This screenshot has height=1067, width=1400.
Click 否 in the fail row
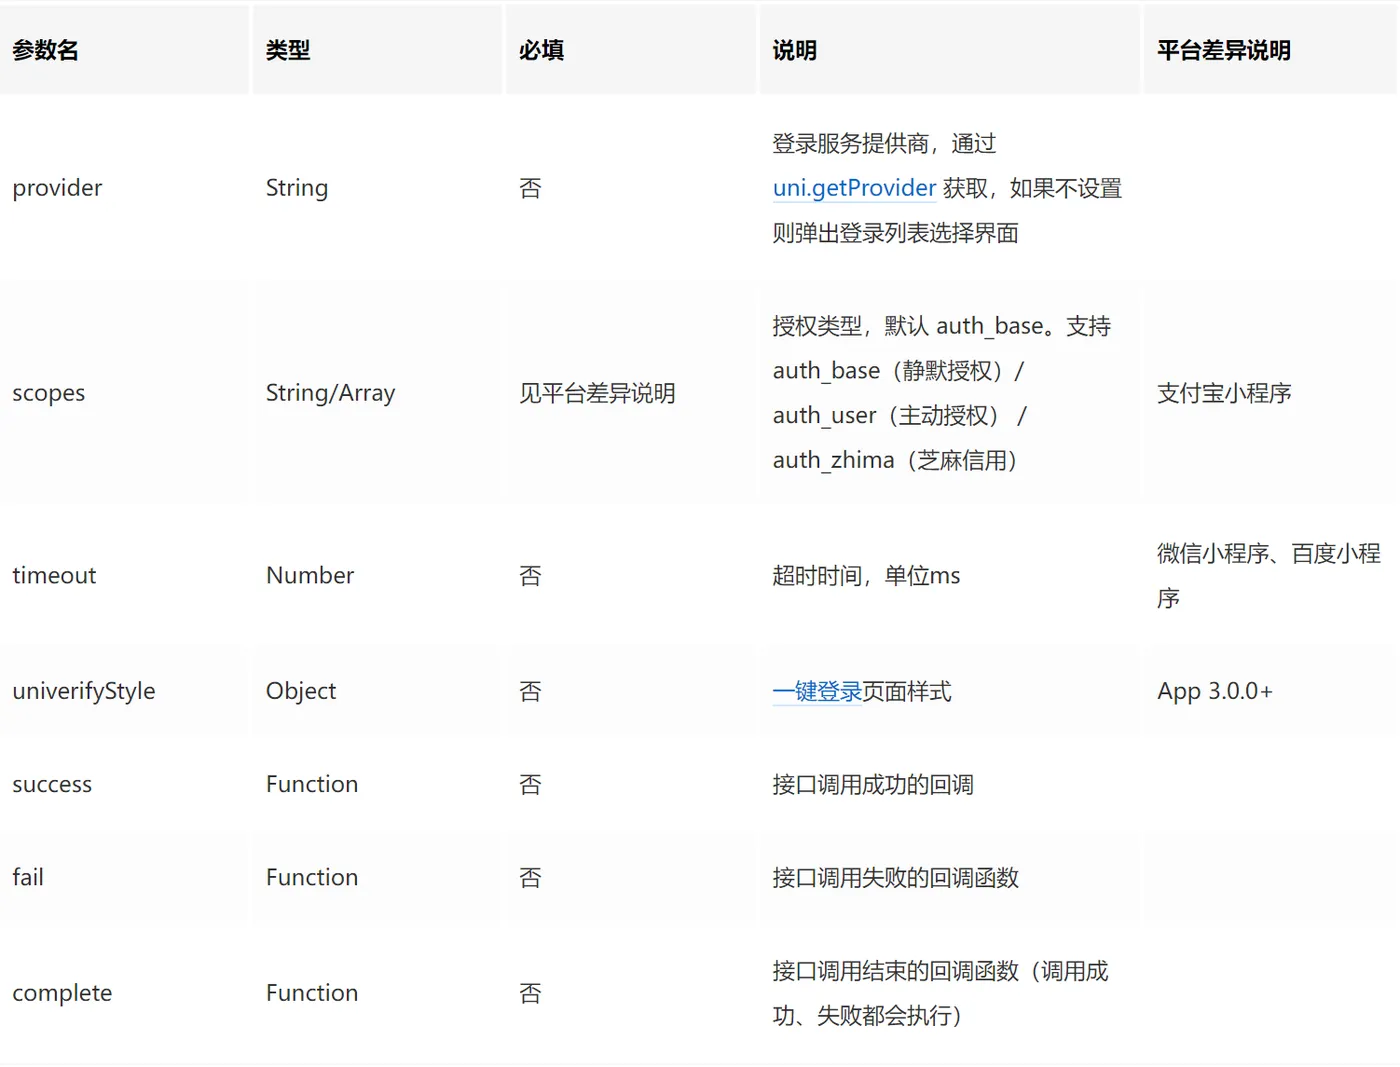[530, 877]
